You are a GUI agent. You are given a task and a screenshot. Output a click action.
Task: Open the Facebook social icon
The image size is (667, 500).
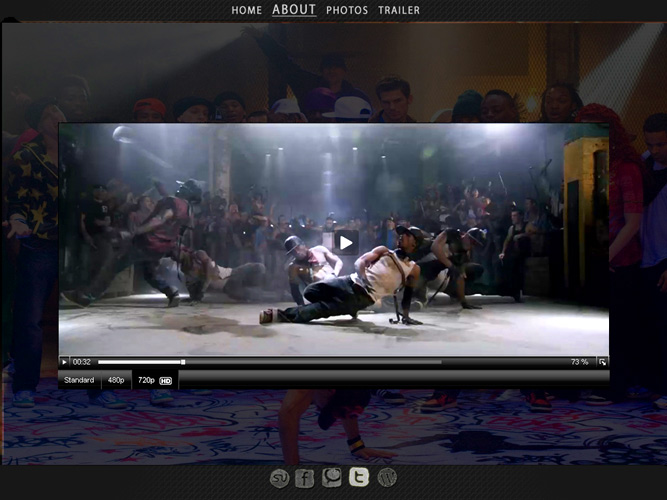coord(305,478)
